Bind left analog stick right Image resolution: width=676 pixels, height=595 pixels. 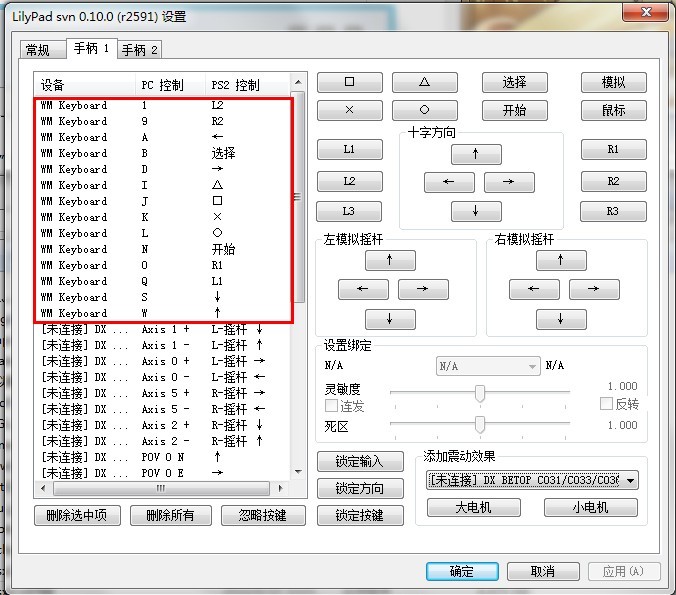(x=423, y=289)
